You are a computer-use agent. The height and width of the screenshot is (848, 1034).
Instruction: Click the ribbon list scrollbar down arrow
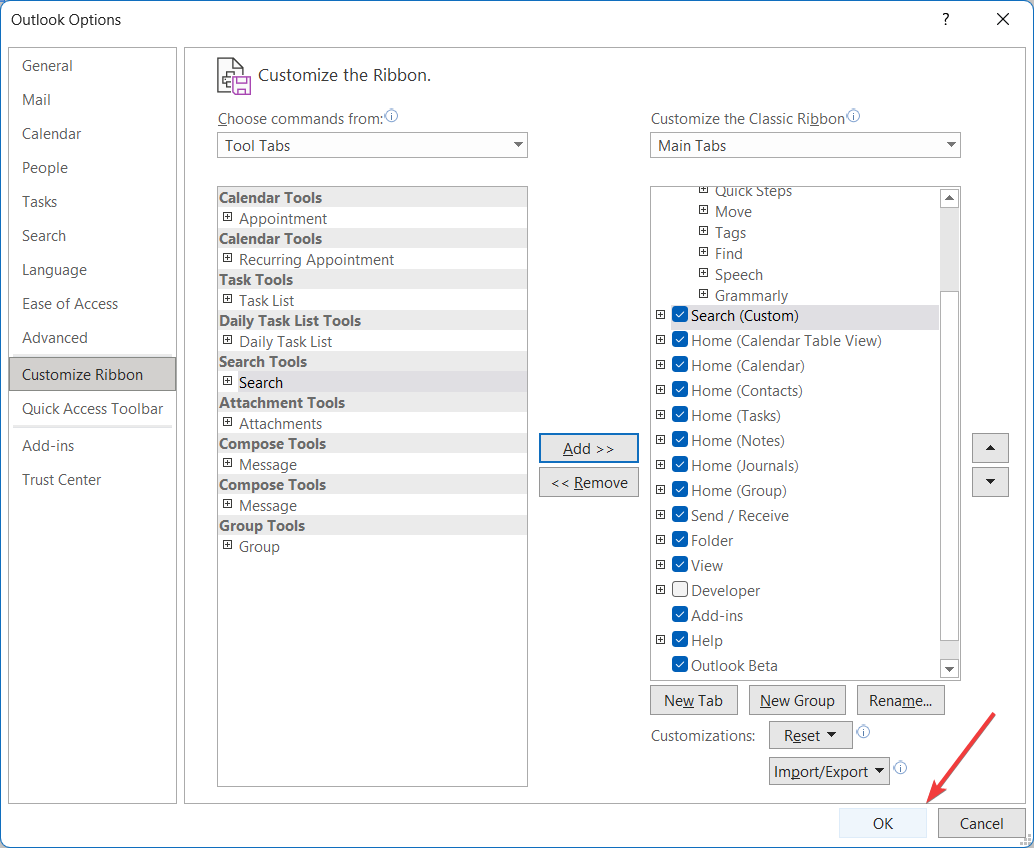[949, 669]
